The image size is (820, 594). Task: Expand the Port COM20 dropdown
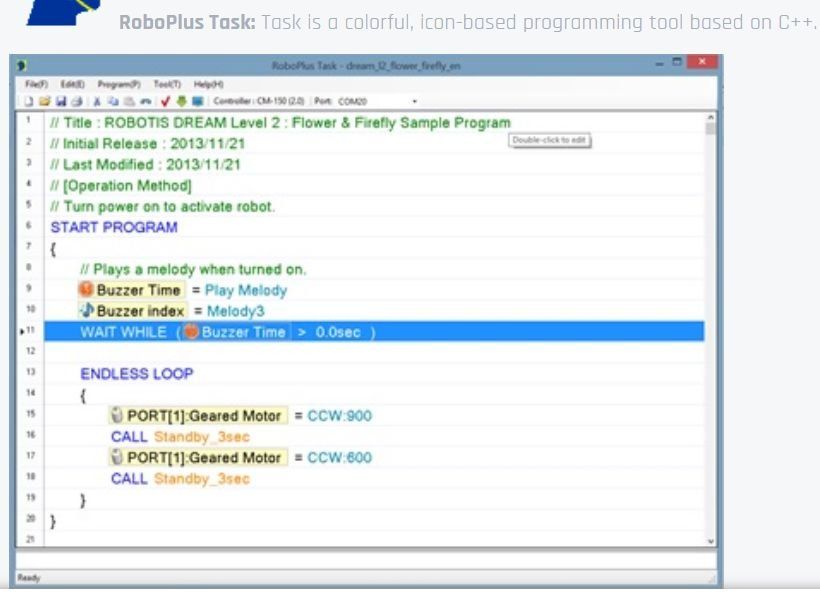pyautogui.click(x=415, y=101)
